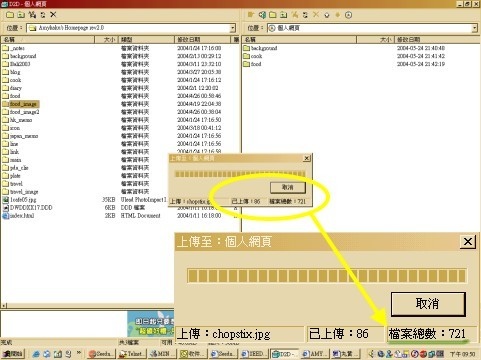Switch to Telnet taskbar item
This screenshot has height=360, width=481.
[x=132, y=354]
